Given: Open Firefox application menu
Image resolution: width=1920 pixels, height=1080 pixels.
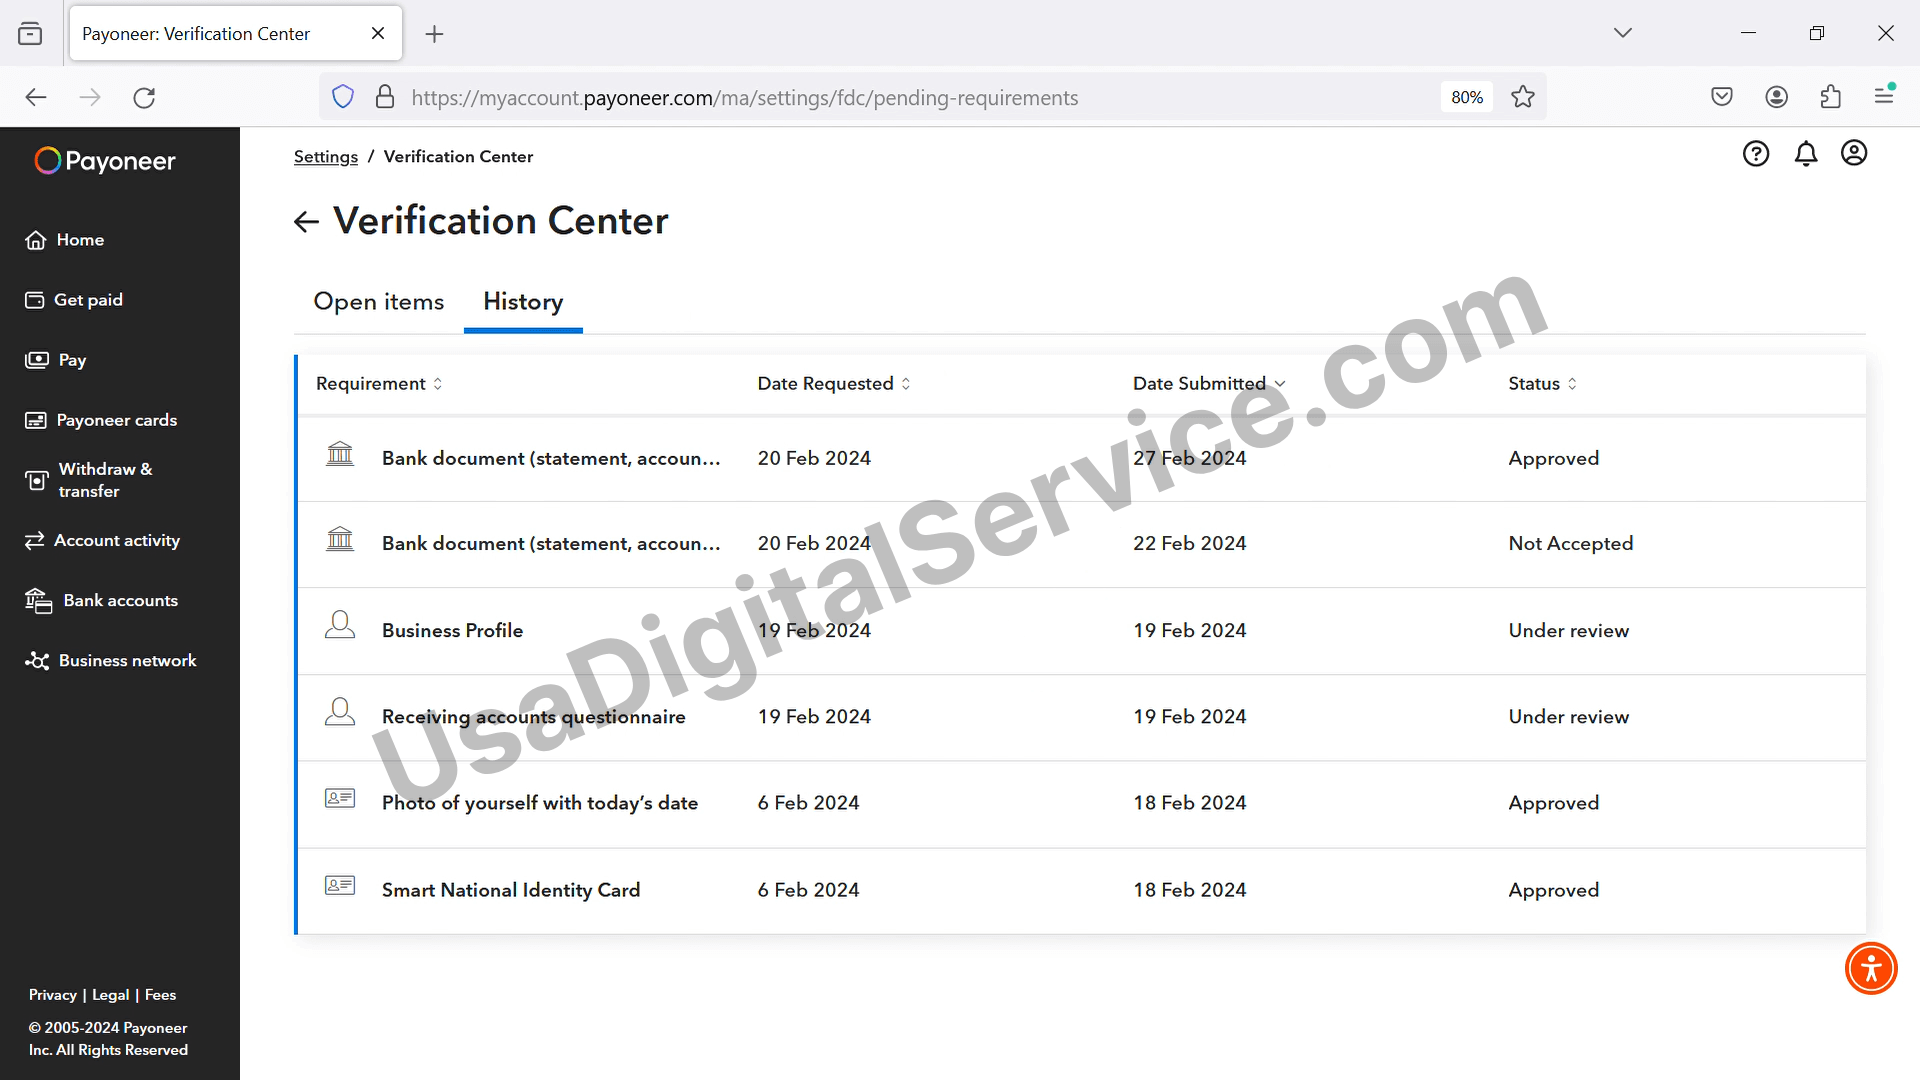Looking at the screenshot, I should pyautogui.click(x=1884, y=97).
